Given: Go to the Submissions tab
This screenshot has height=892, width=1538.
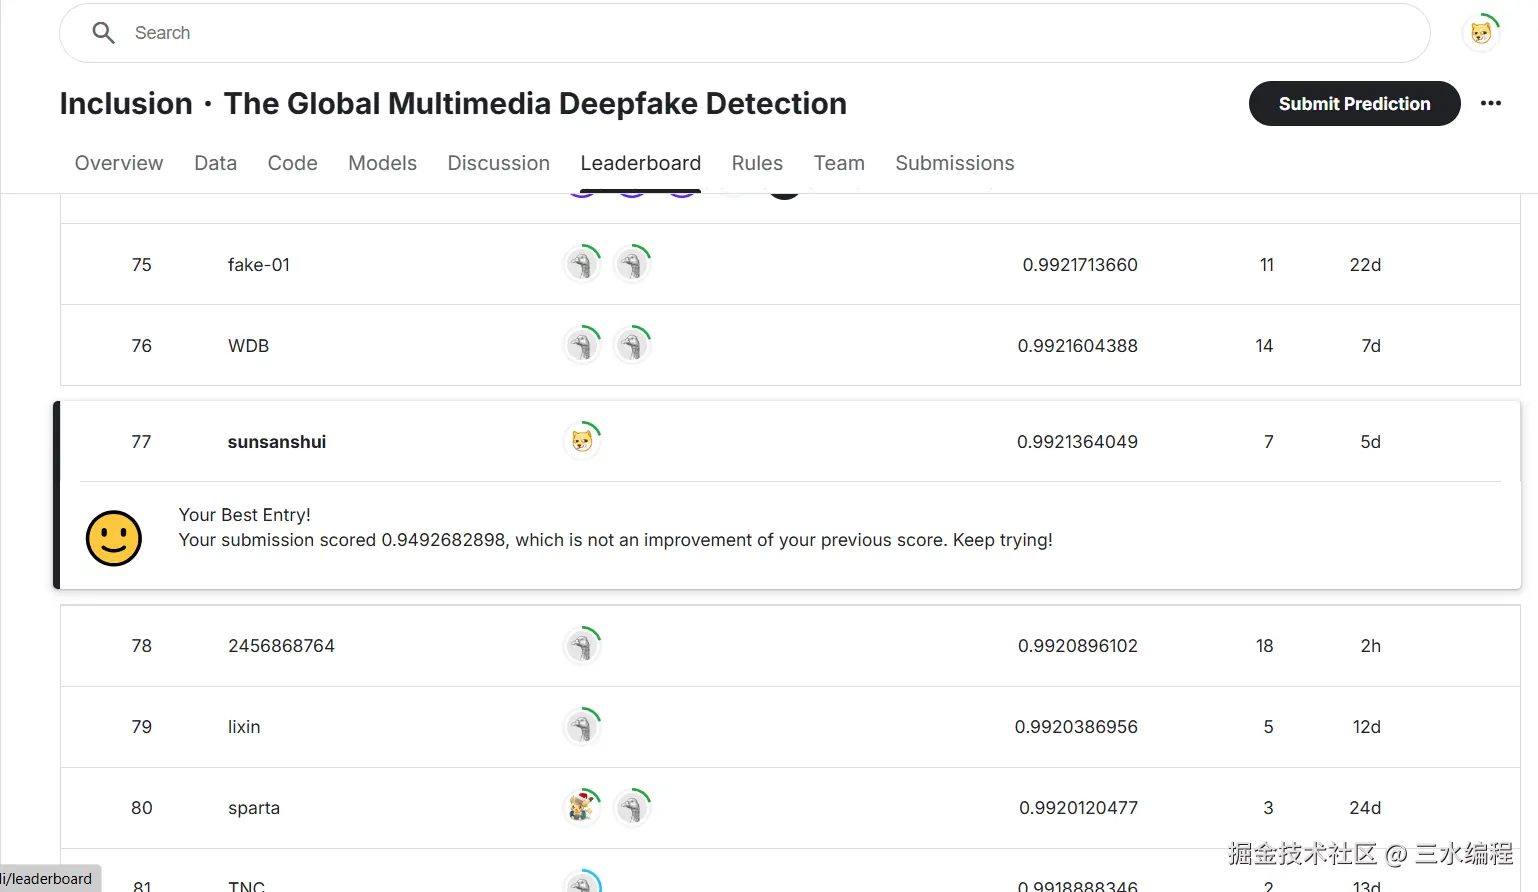Looking at the screenshot, I should [x=954, y=163].
